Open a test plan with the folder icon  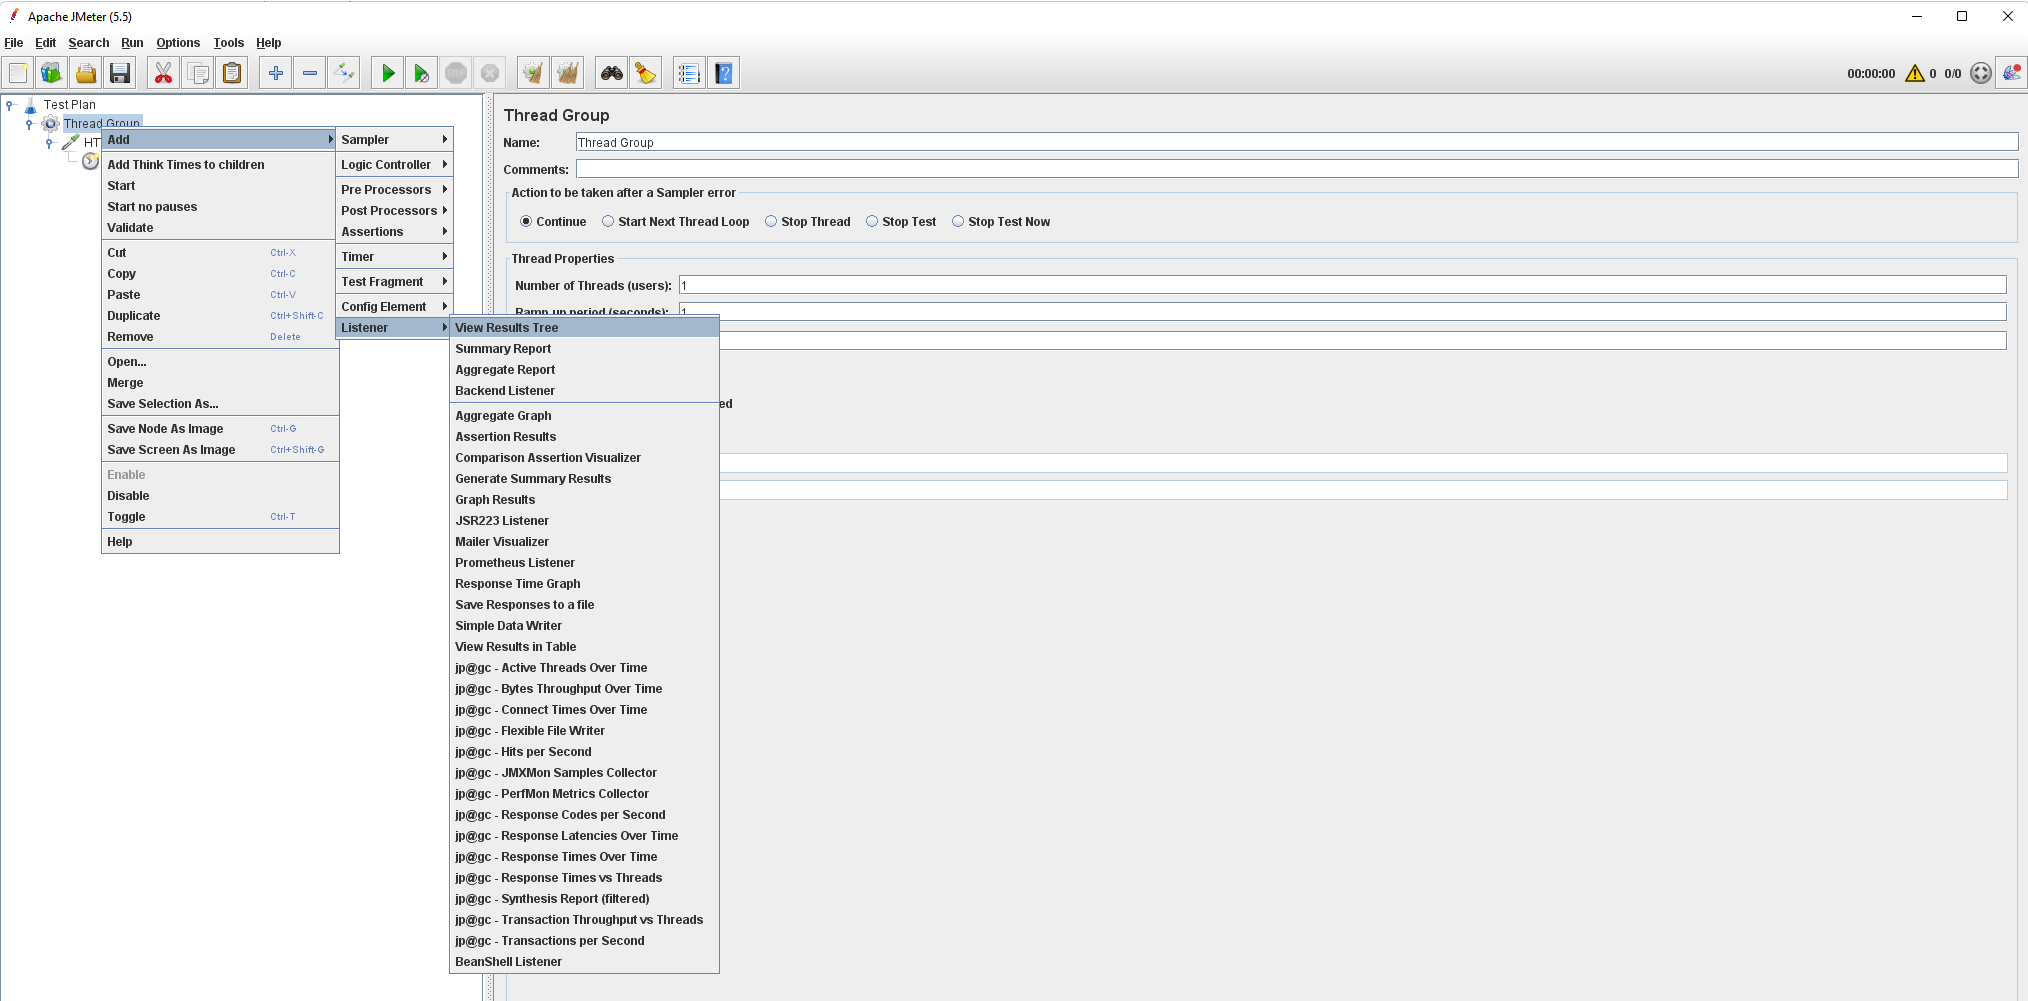click(x=86, y=72)
